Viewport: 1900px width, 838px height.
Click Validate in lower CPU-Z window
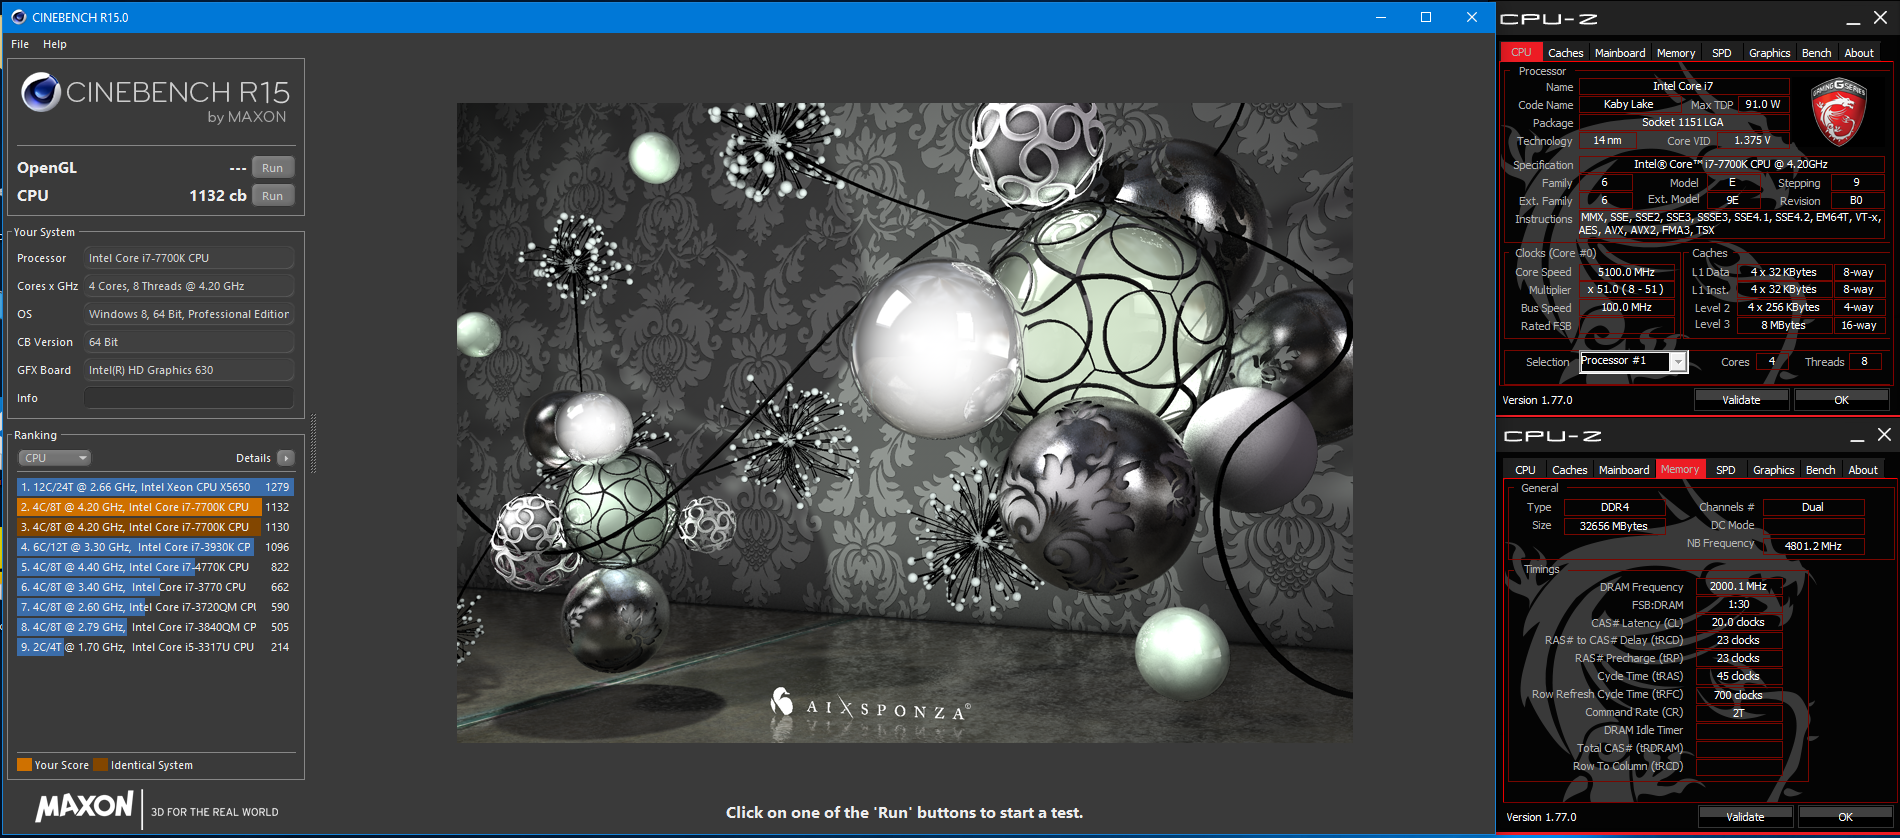pyautogui.click(x=1745, y=817)
